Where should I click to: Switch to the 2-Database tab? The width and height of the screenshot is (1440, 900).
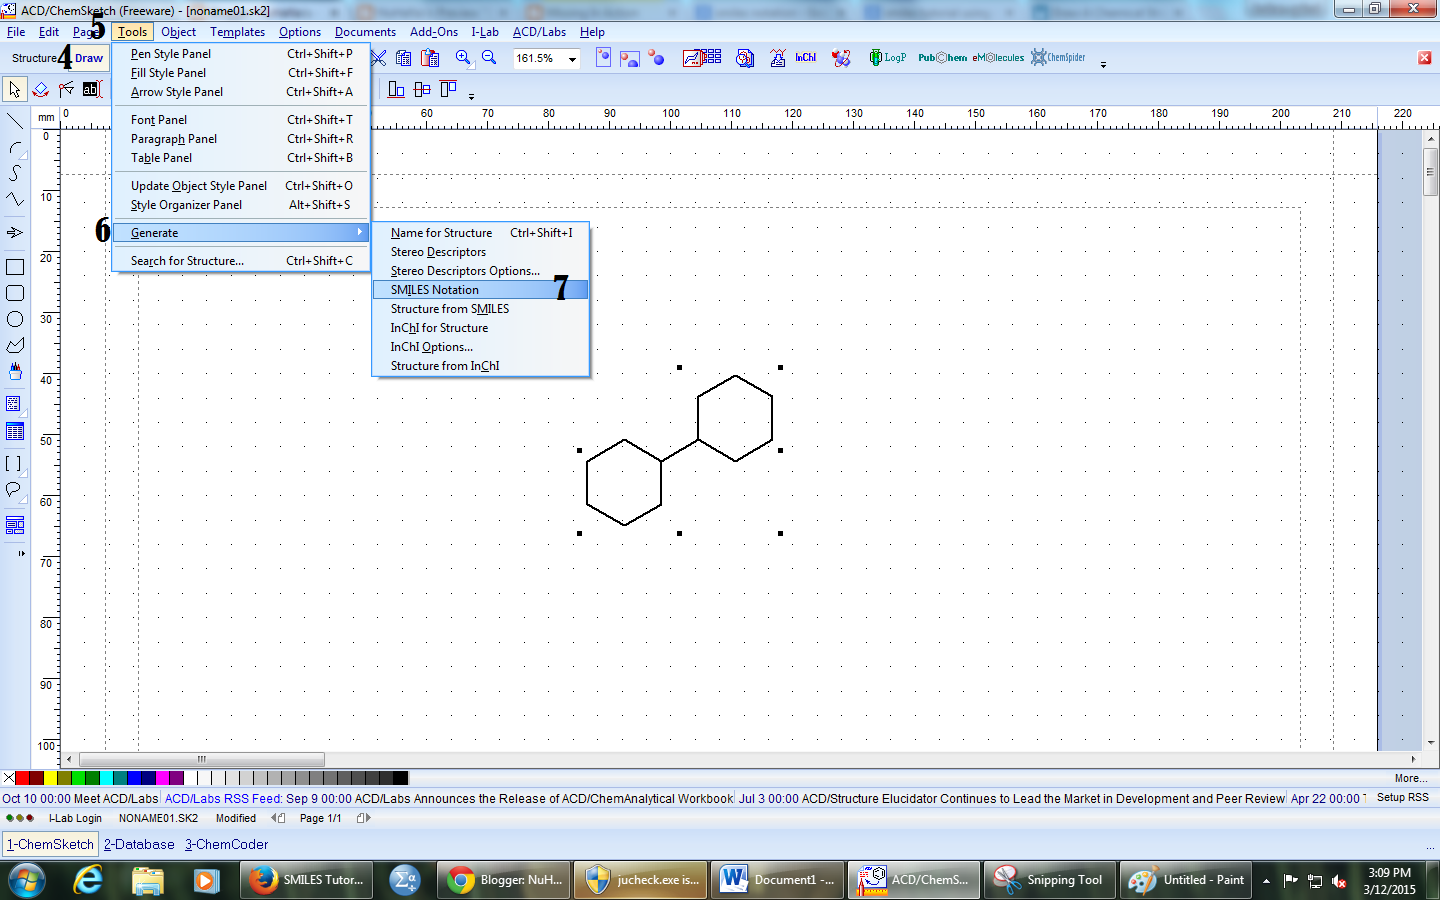click(x=139, y=844)
